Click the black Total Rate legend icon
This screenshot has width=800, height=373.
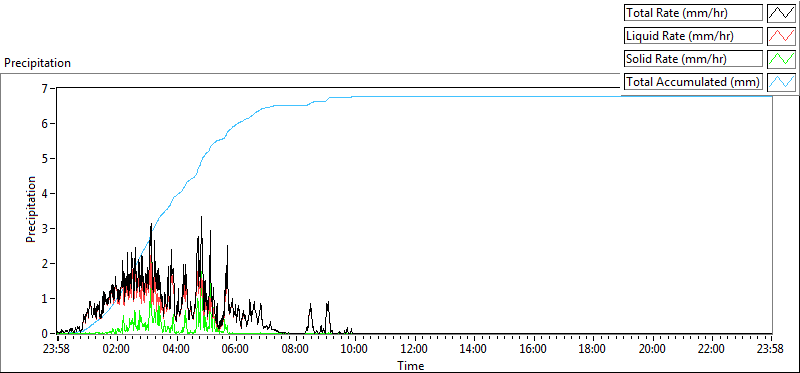point(781,13)
